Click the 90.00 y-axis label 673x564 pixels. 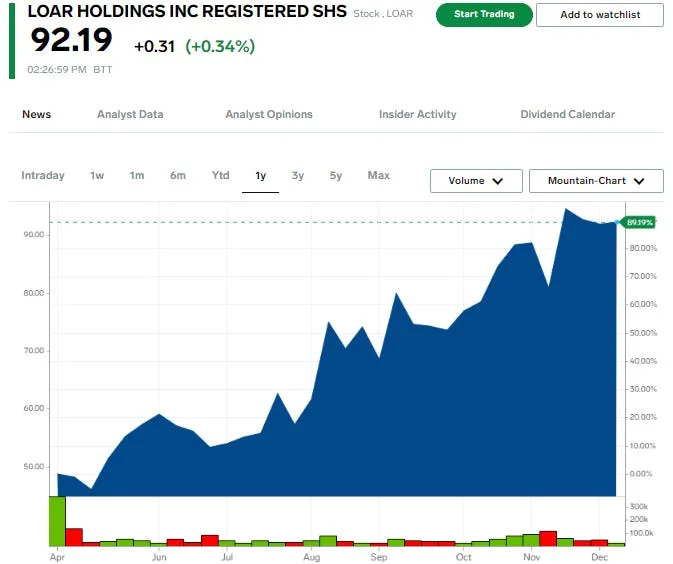tap(34, 234)
